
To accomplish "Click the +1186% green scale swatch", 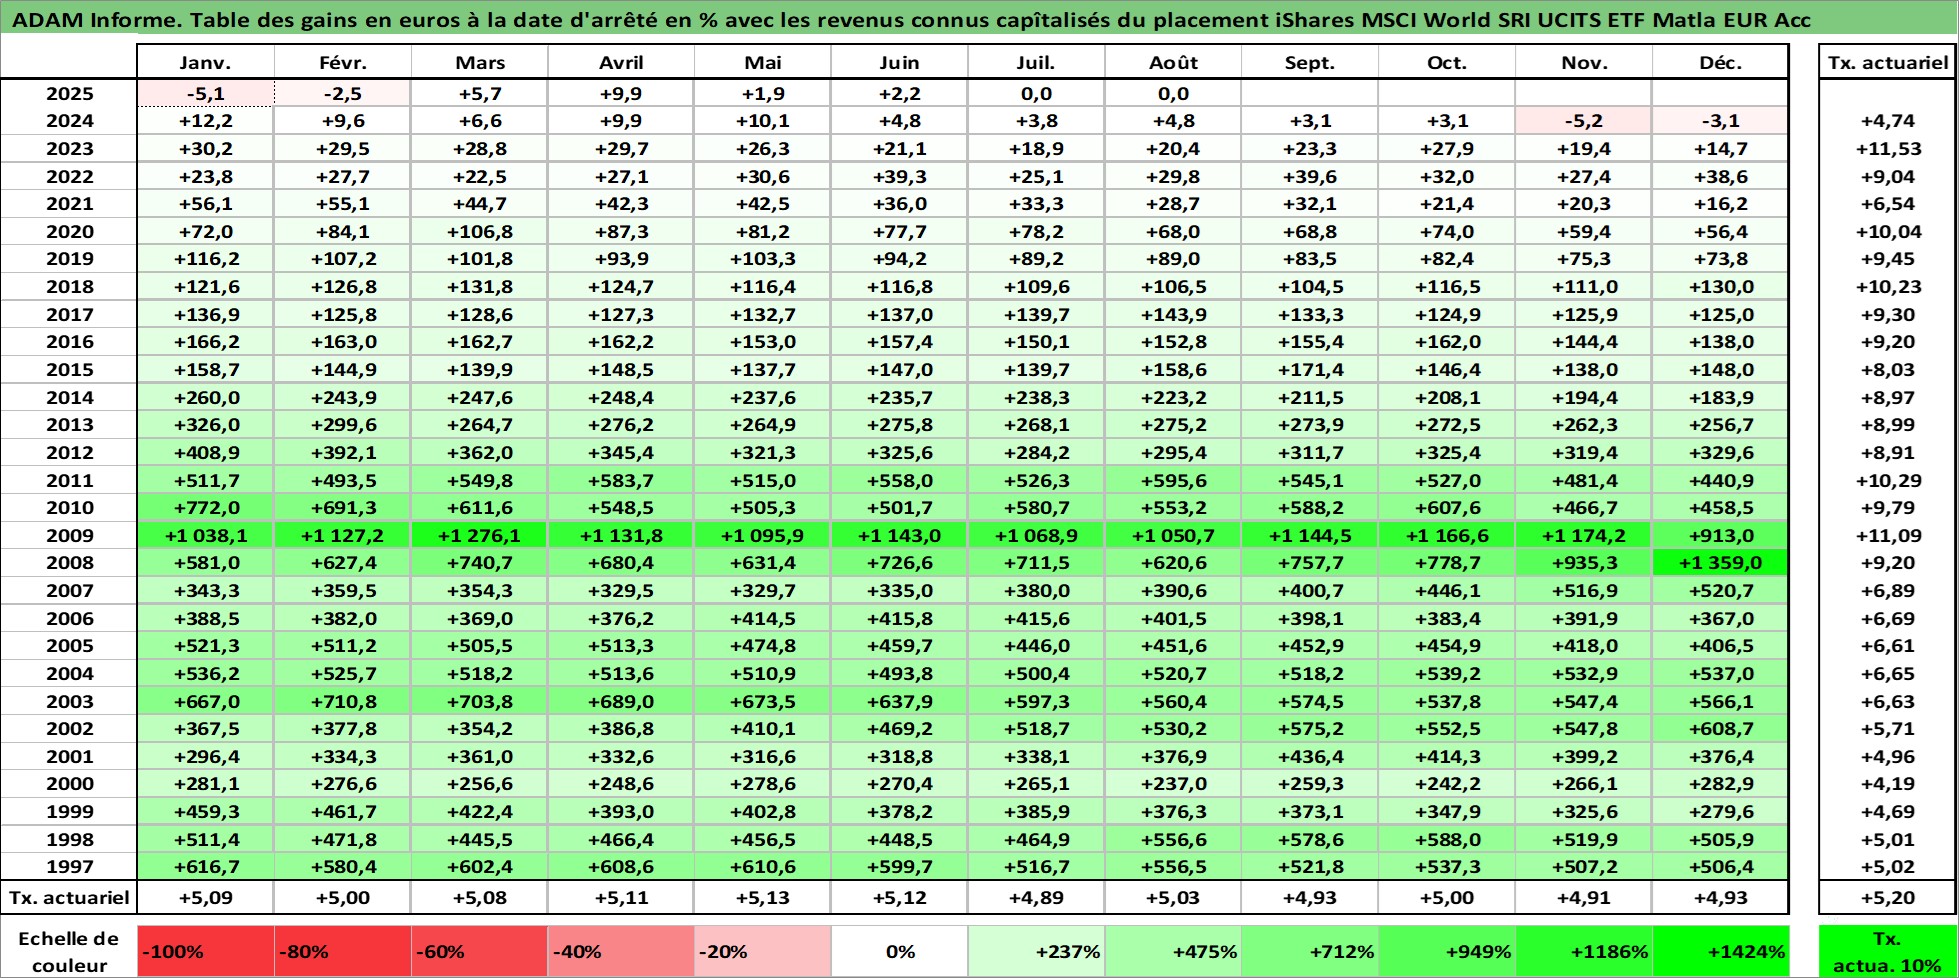I will tap(1584, 952).
